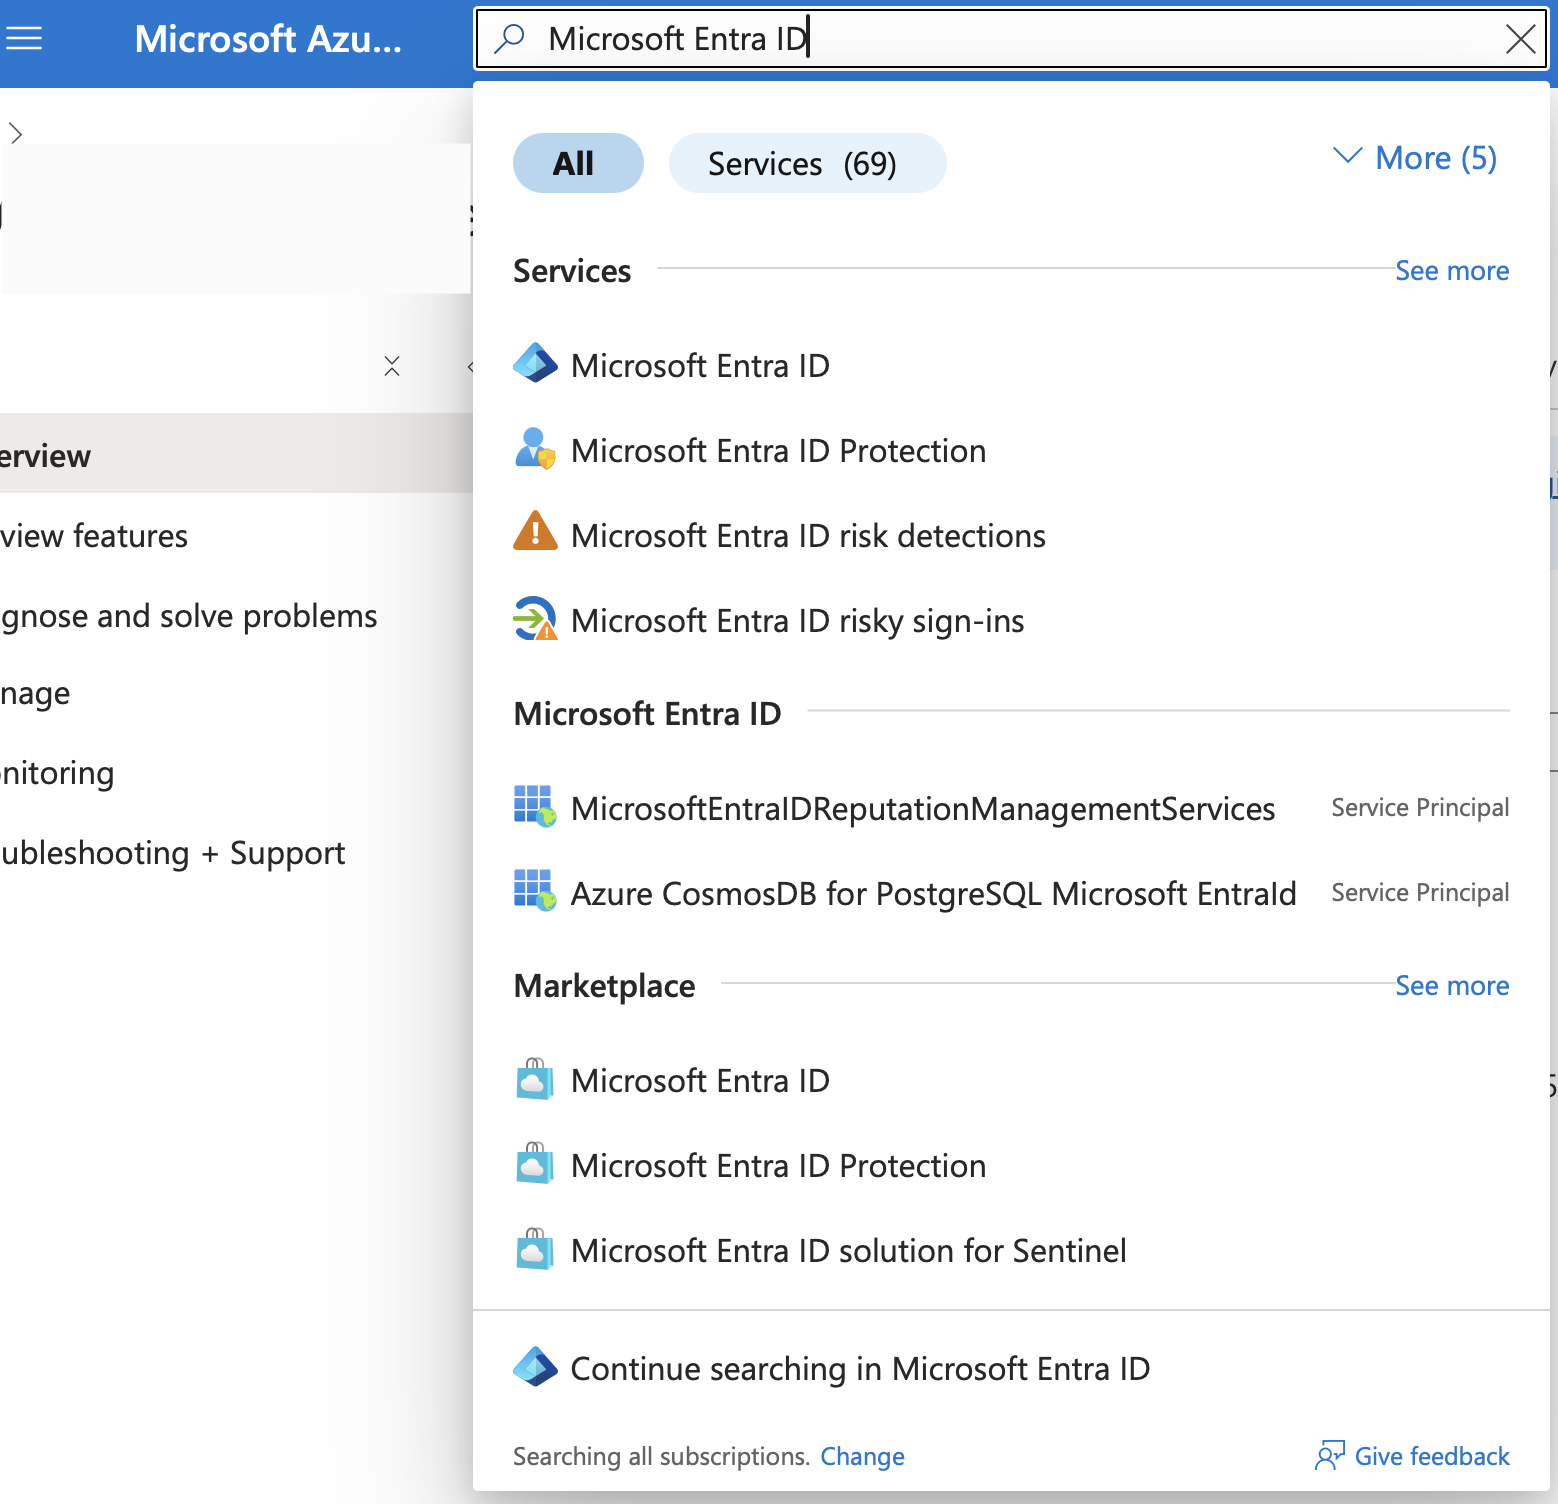Open the Microsoft Entra ID service result
This screenshot has height=1504, width=1558.
pos(699,365)
